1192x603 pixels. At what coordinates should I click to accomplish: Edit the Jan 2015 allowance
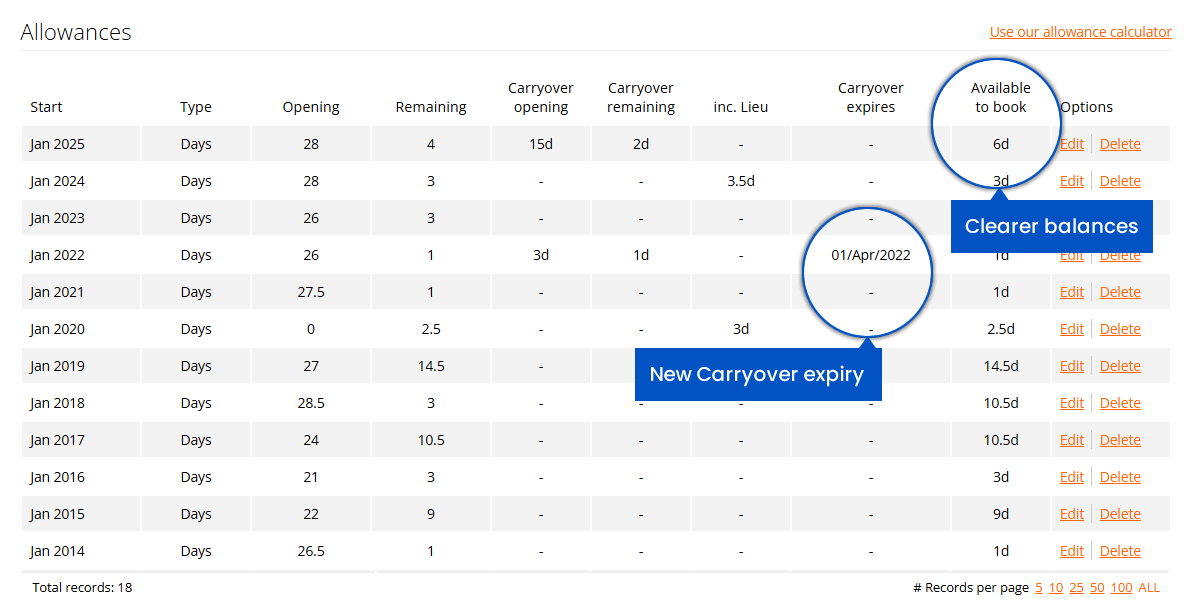click(x=1071, y=513)
